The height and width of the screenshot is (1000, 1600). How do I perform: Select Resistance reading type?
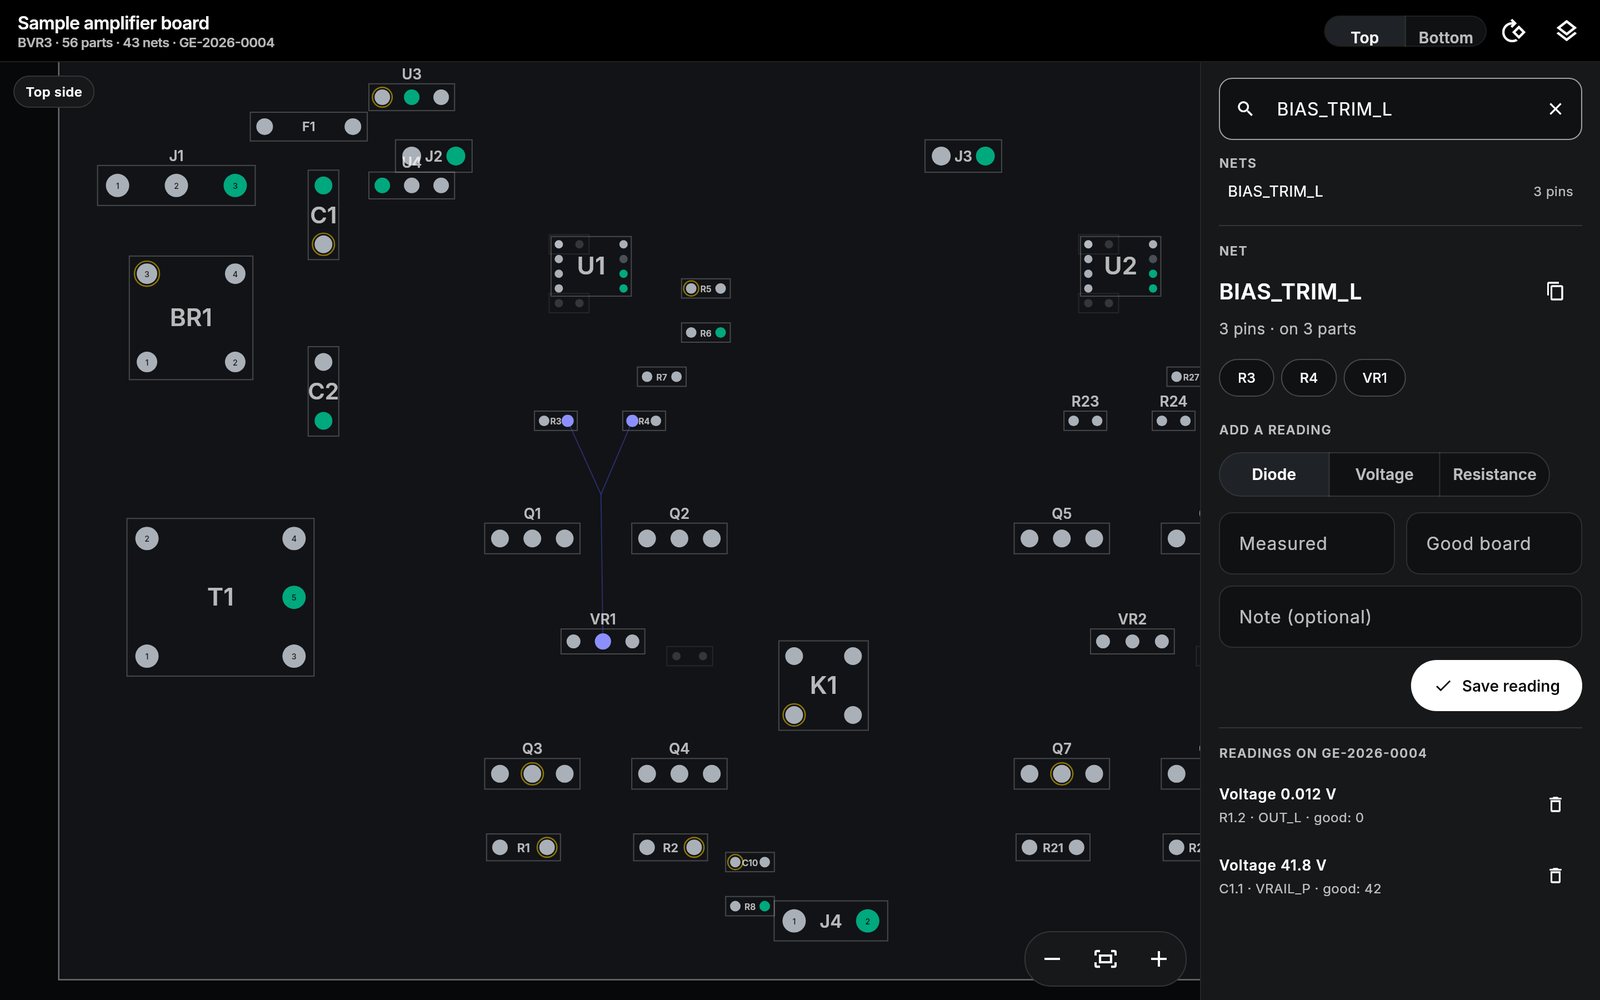coord(1494,474)
